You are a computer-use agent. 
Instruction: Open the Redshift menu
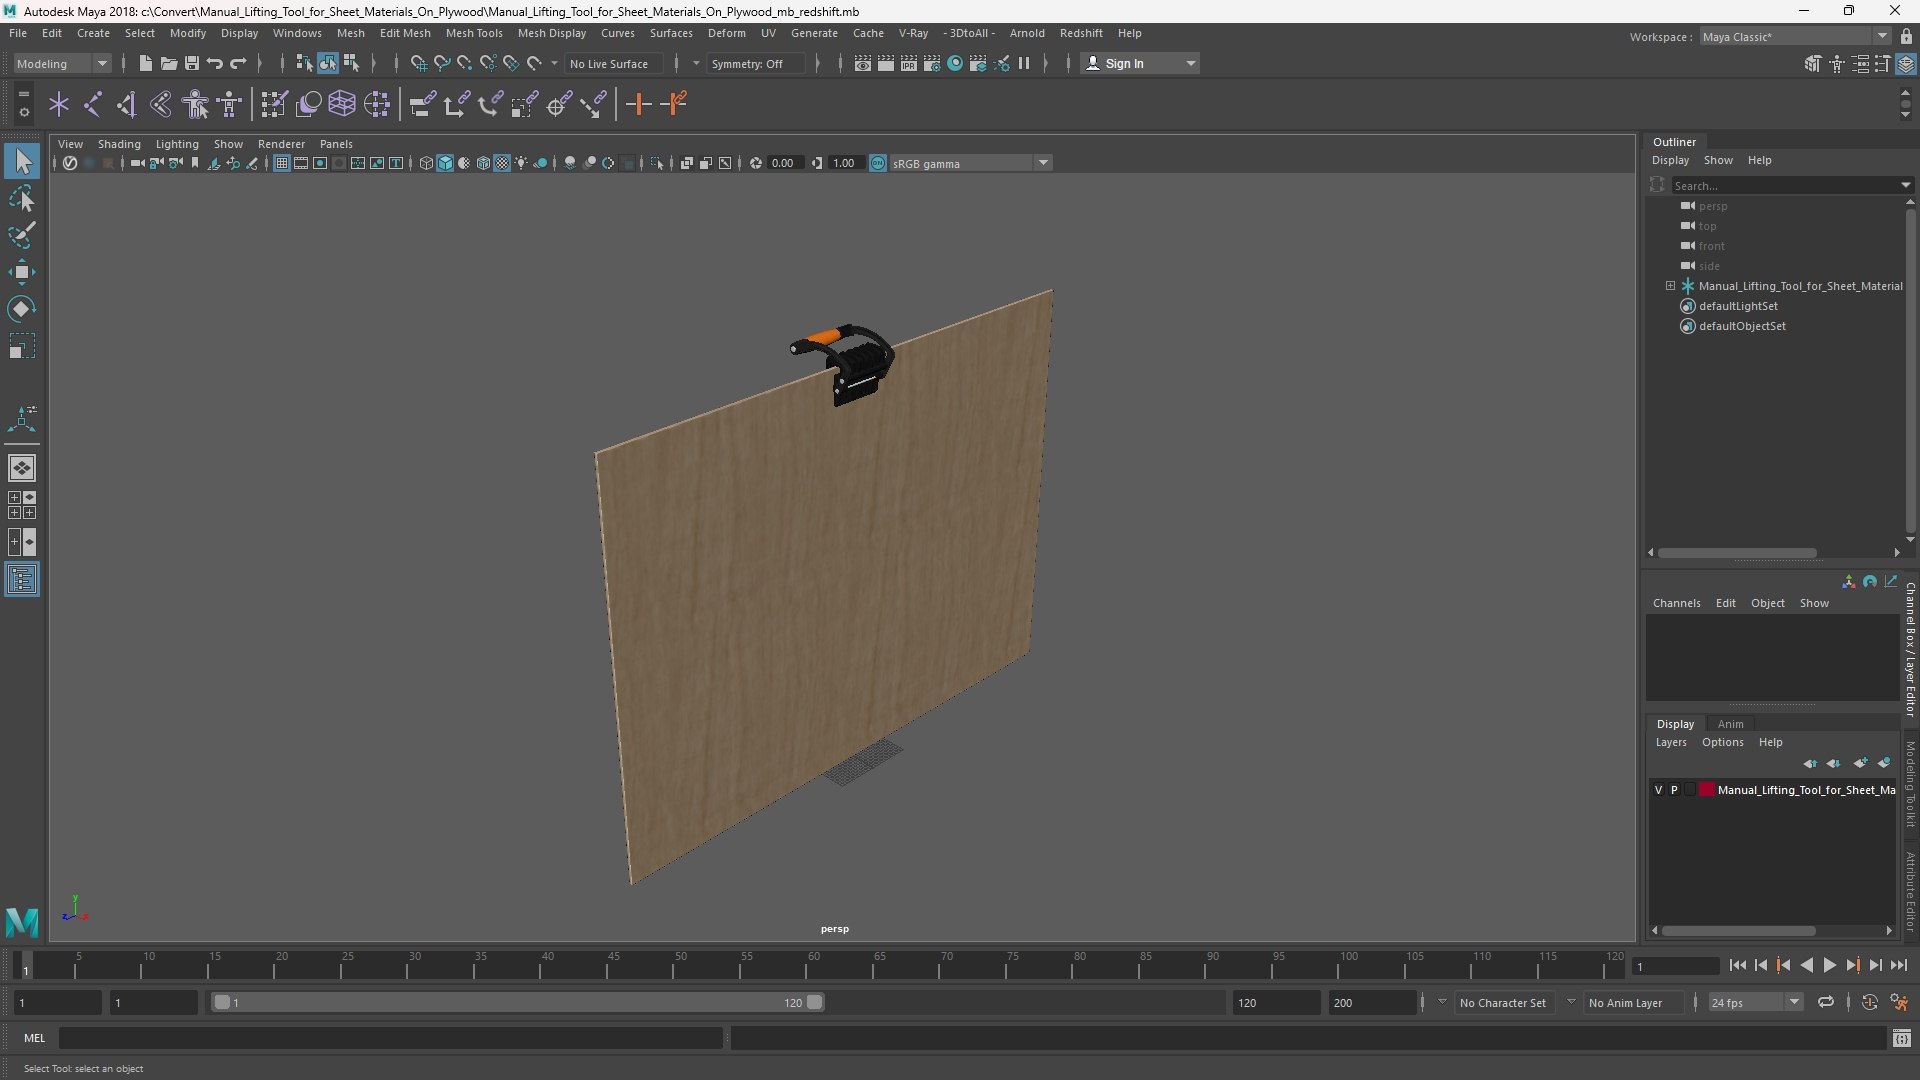click(x=1081, y=33)
